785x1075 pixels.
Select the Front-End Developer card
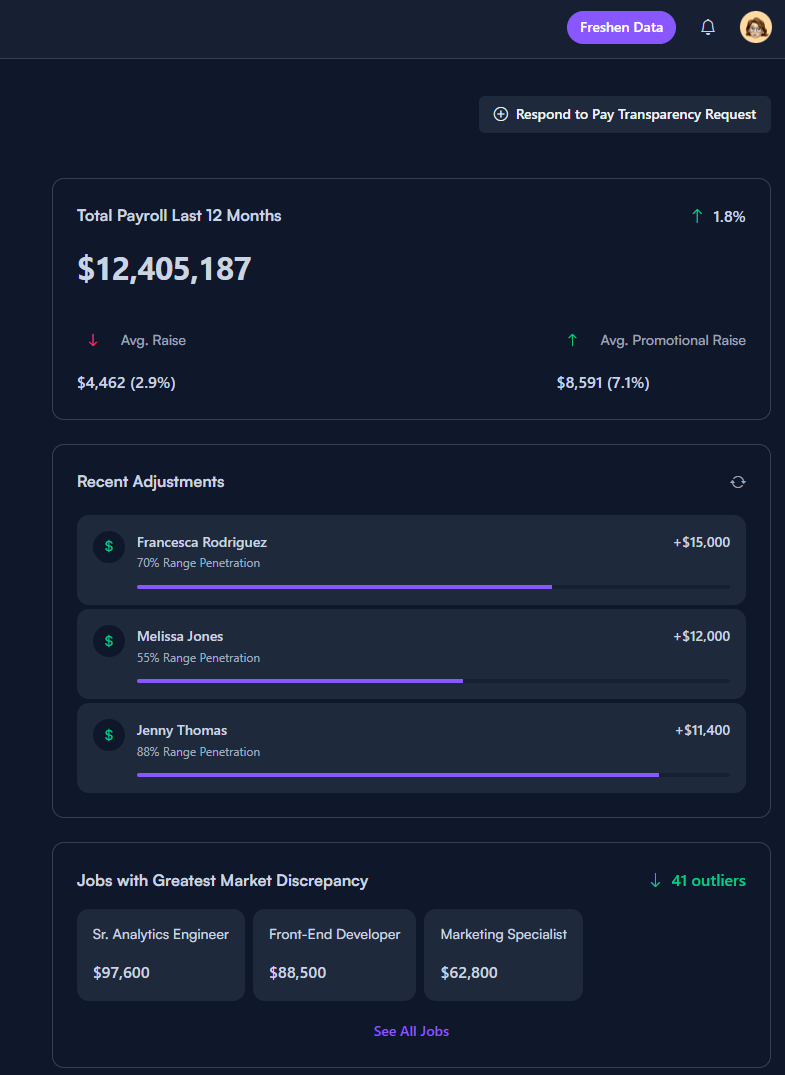coord(334,954)
